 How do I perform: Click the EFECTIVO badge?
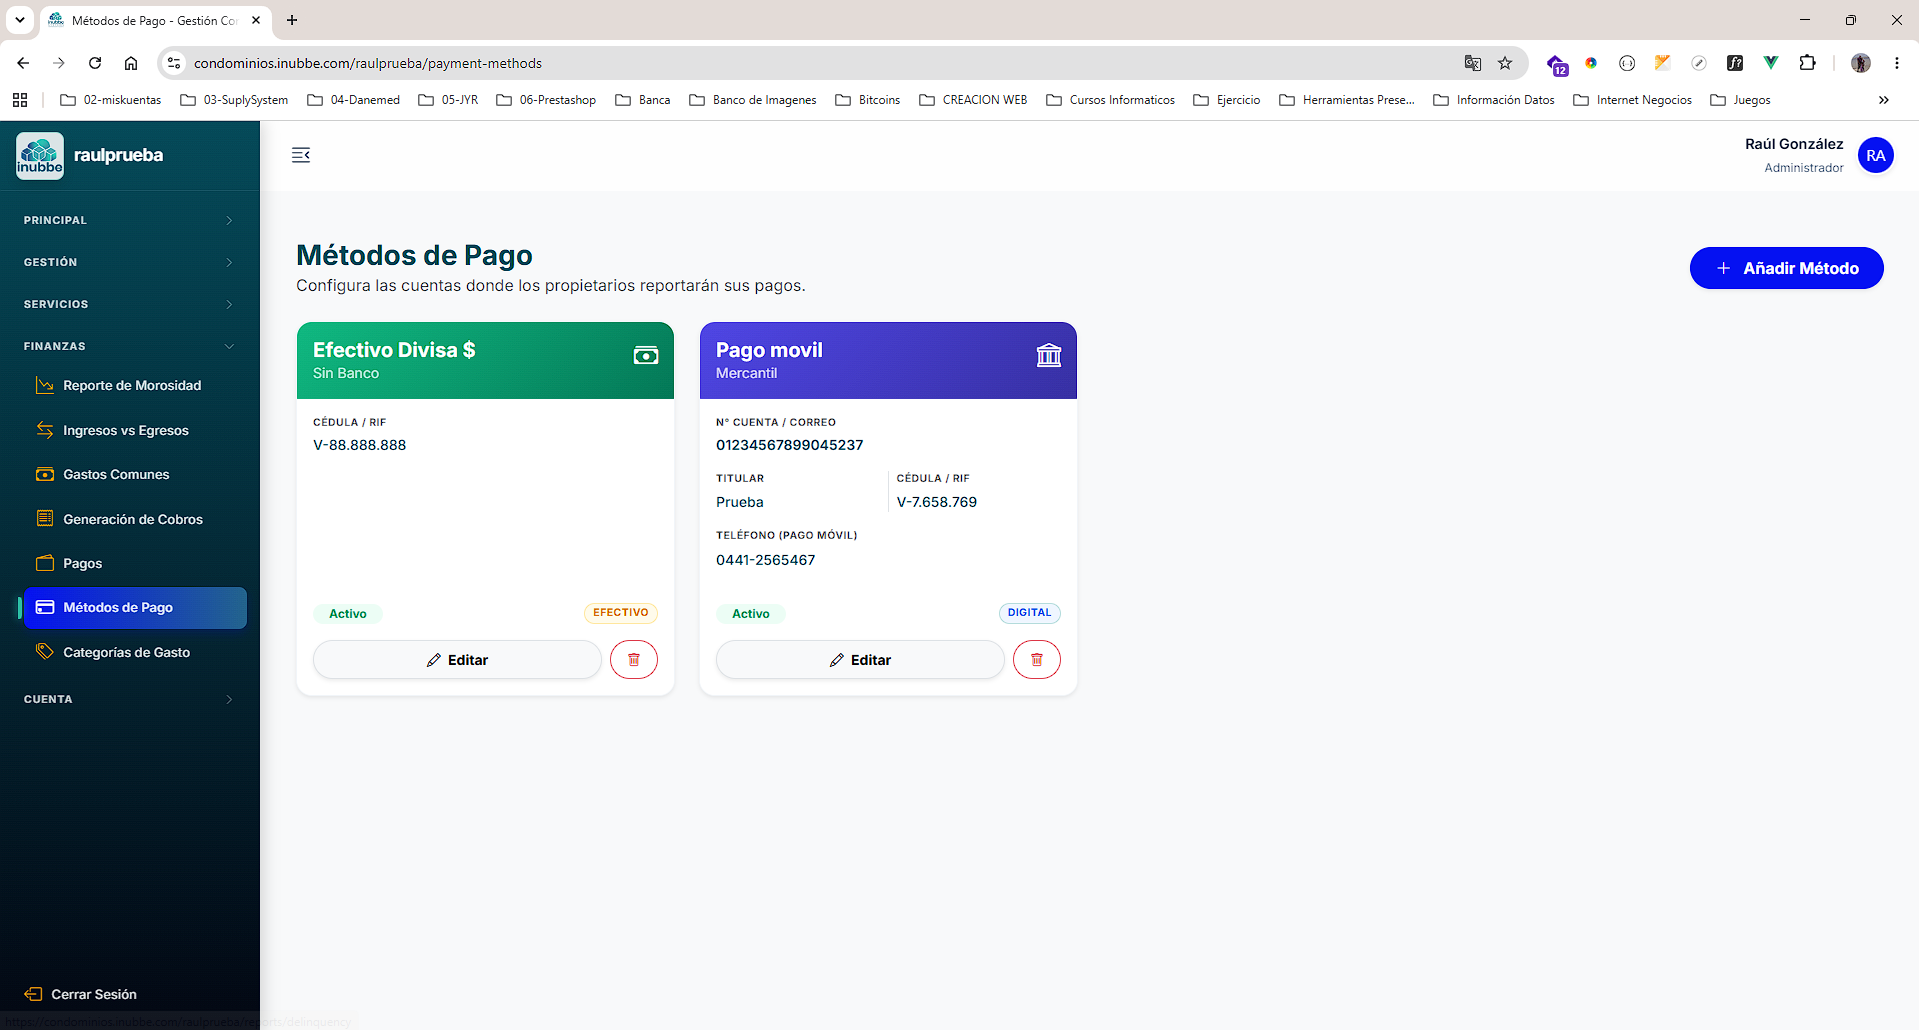coord(620,613)
